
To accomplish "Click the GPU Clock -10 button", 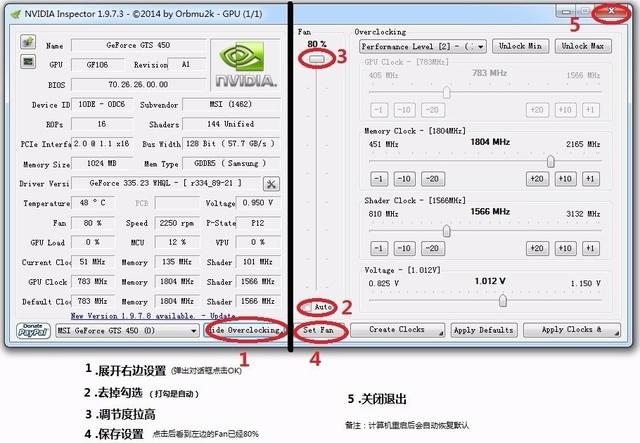I will [404, 110].
